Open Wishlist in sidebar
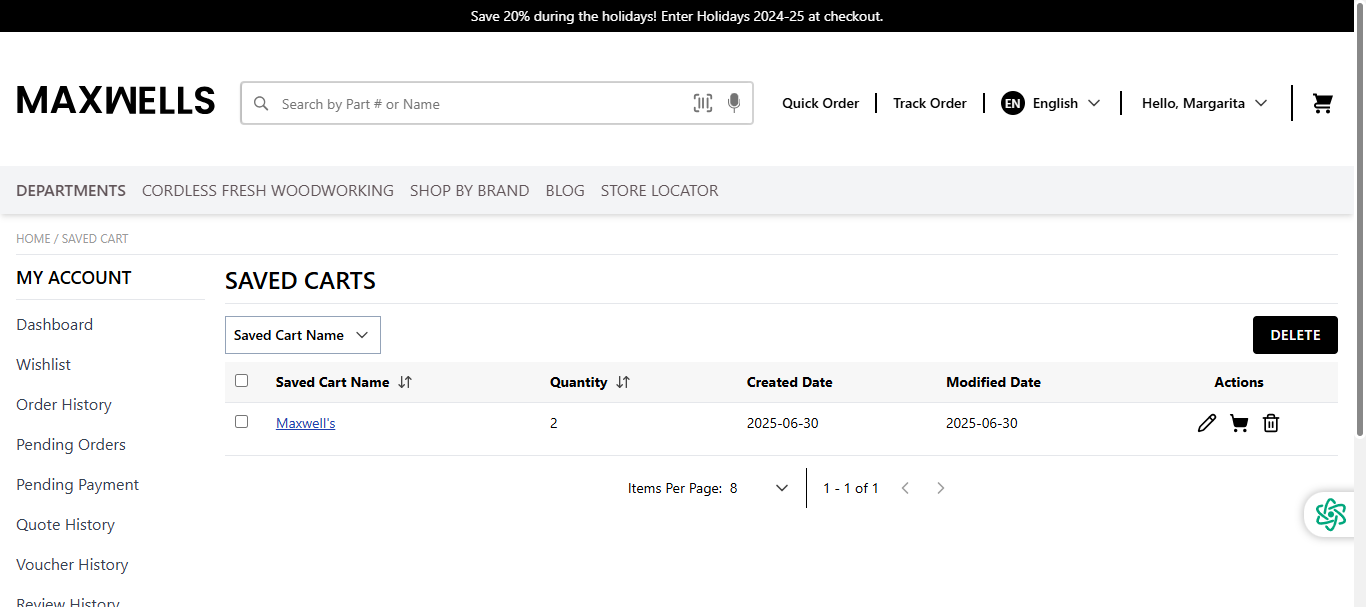1366x607 pixels. pos(44,364)
